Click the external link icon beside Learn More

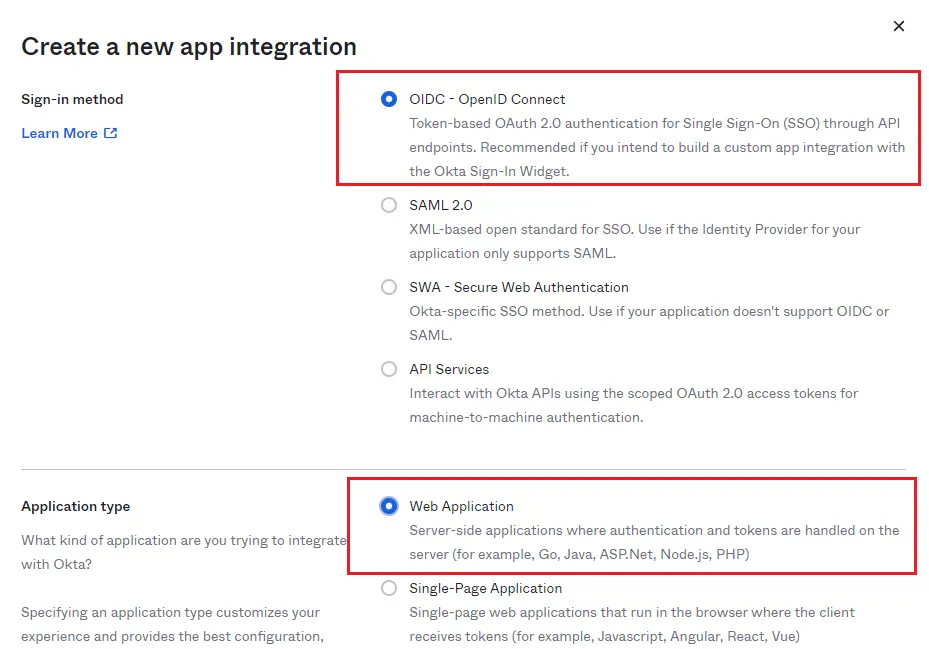111,133
